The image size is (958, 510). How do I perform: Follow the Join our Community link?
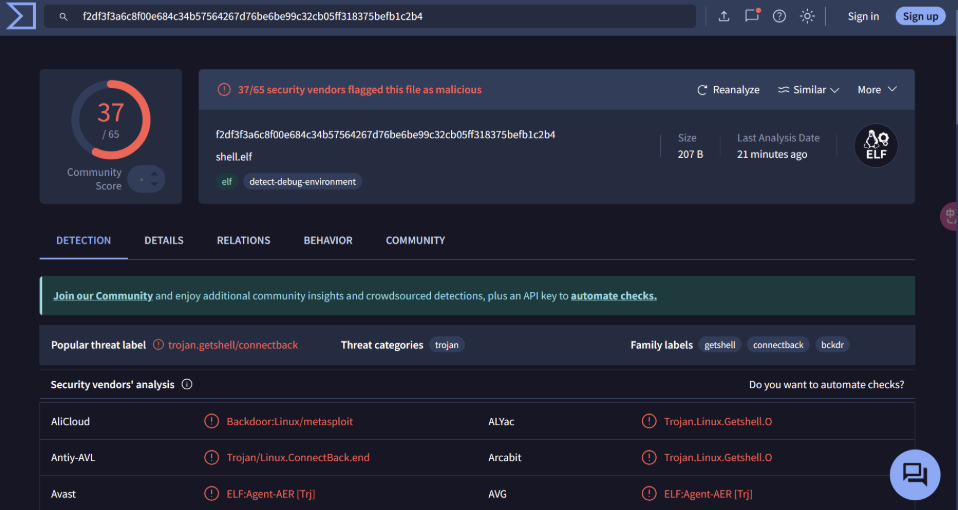(x=103, y=296)
